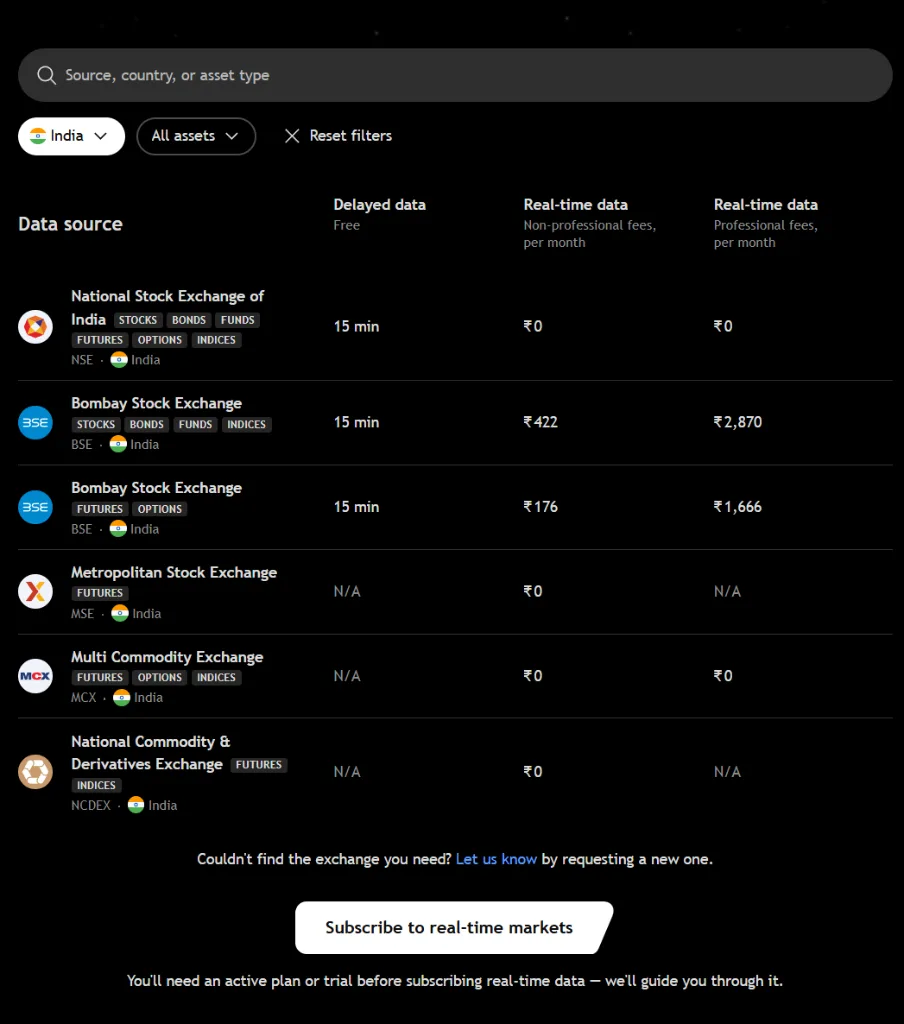This screenshot has height=1024, width=904.
Task: Select the OPTIONS tag under Multi Commodity Exchange
Action: [159, 678]
